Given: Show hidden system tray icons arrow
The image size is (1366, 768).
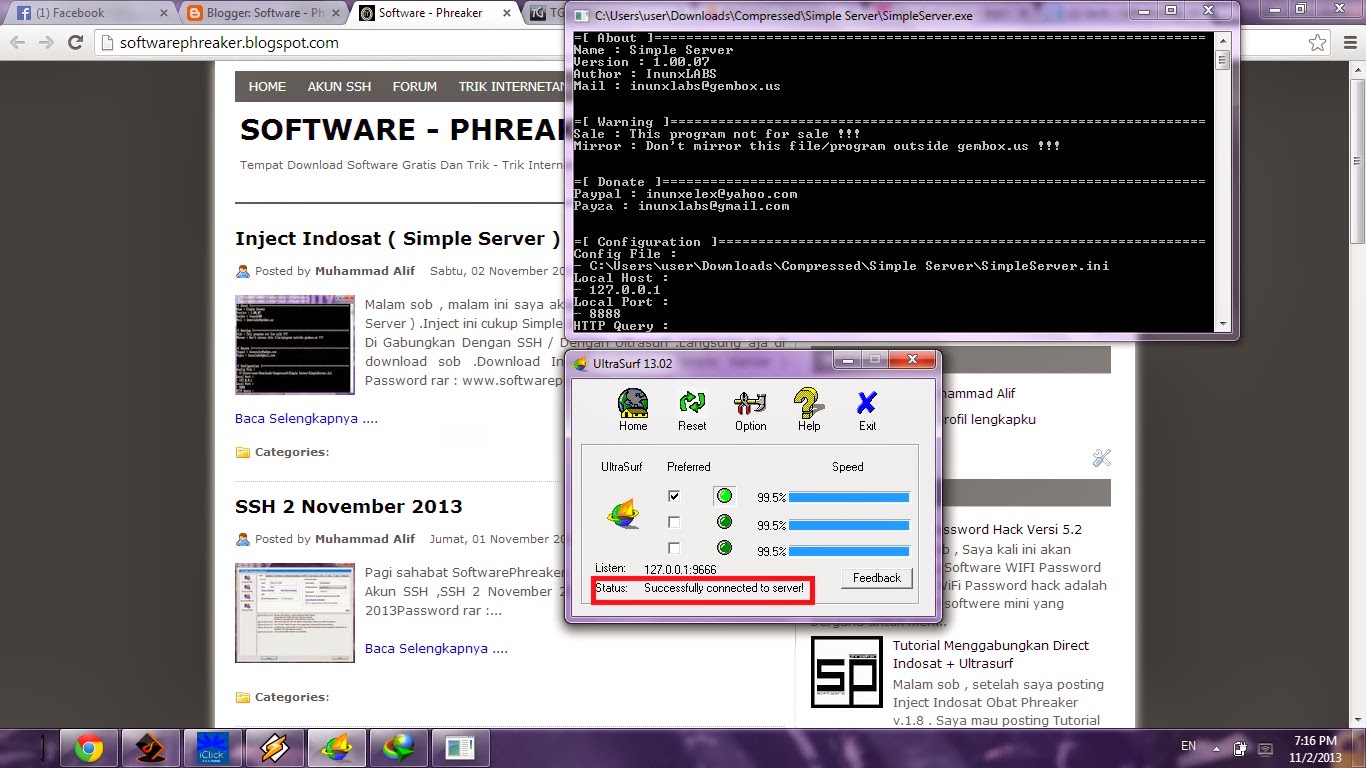Looking at the screenshot, I should point(1215,747).
